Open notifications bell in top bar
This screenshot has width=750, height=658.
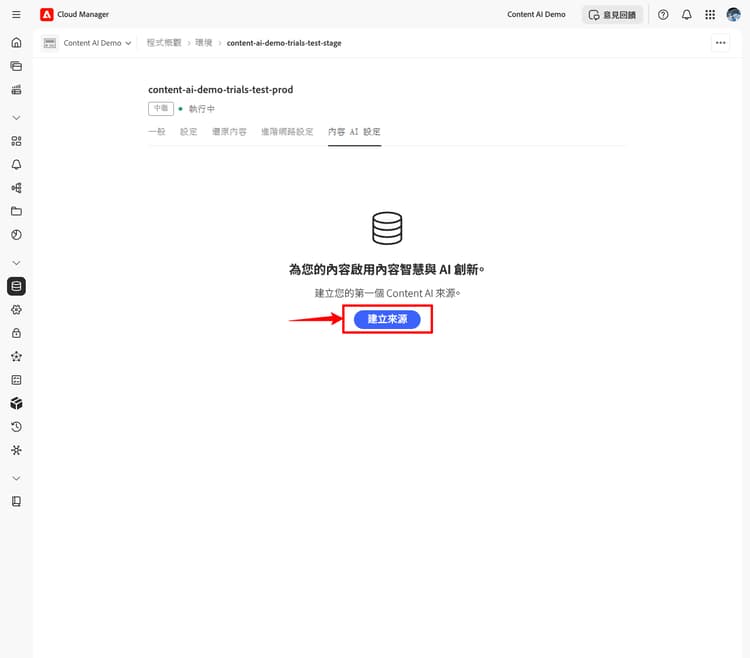686,15
